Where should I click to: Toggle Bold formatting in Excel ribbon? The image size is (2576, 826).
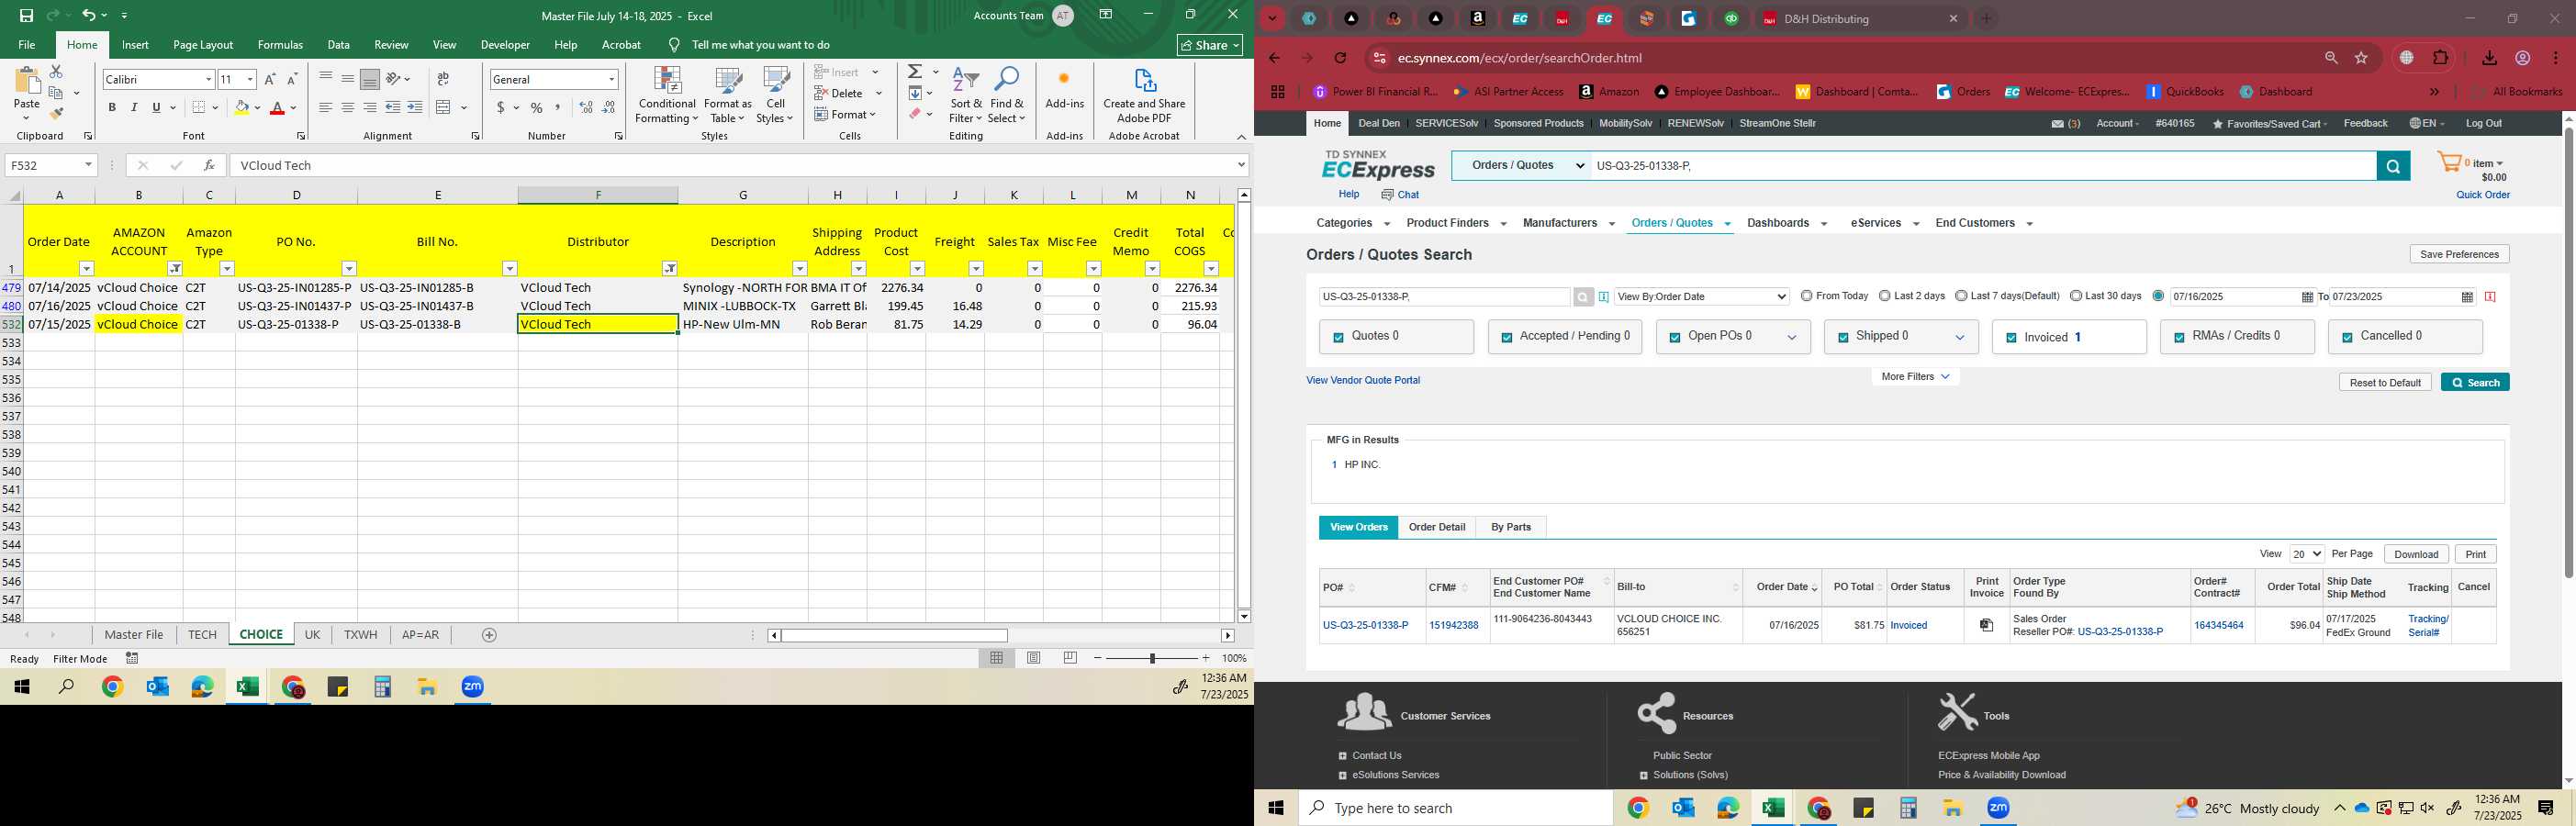(112, 107)
